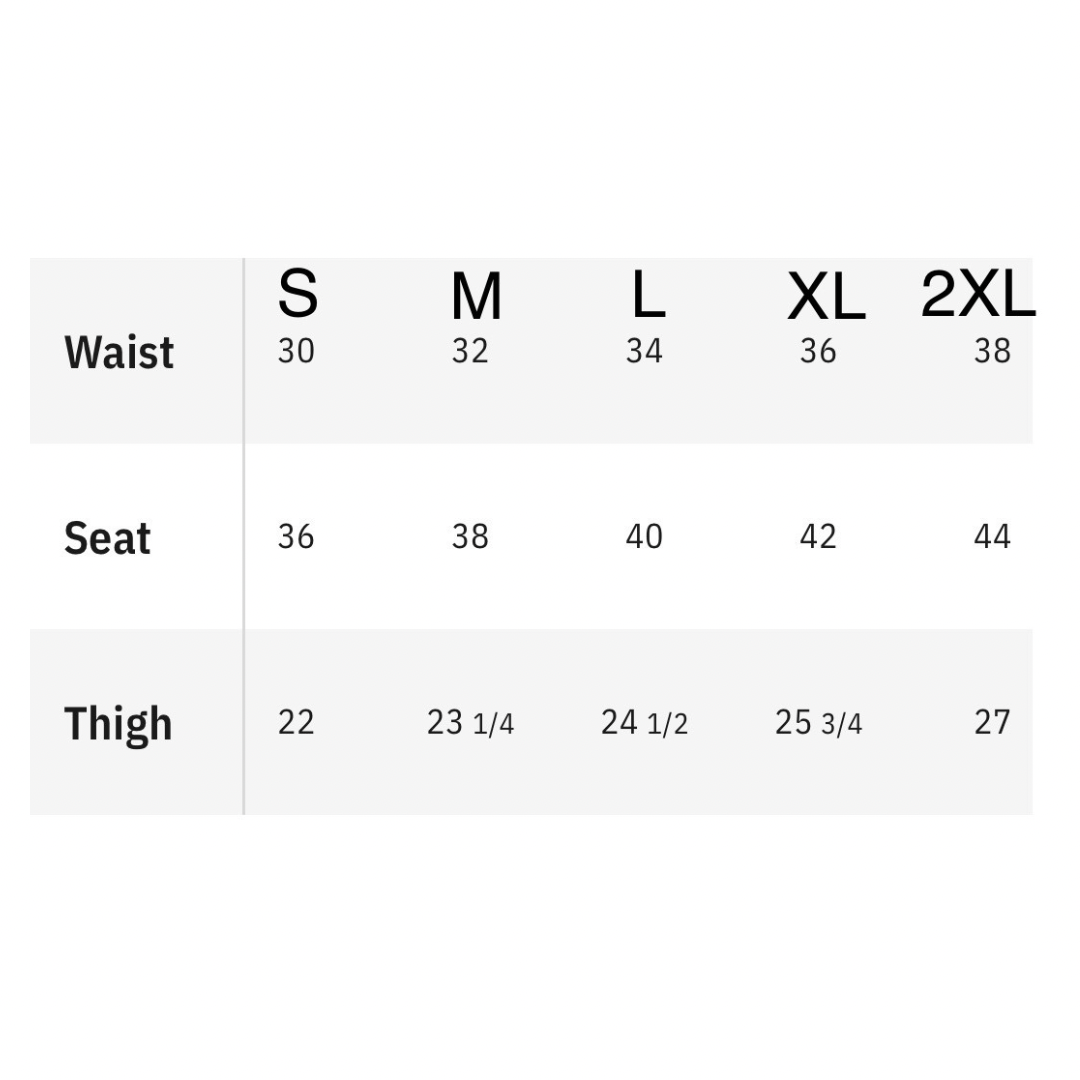This screenshot has width=1080, height=1080.
Task: Select the M size column header
Action: (475, 298)
